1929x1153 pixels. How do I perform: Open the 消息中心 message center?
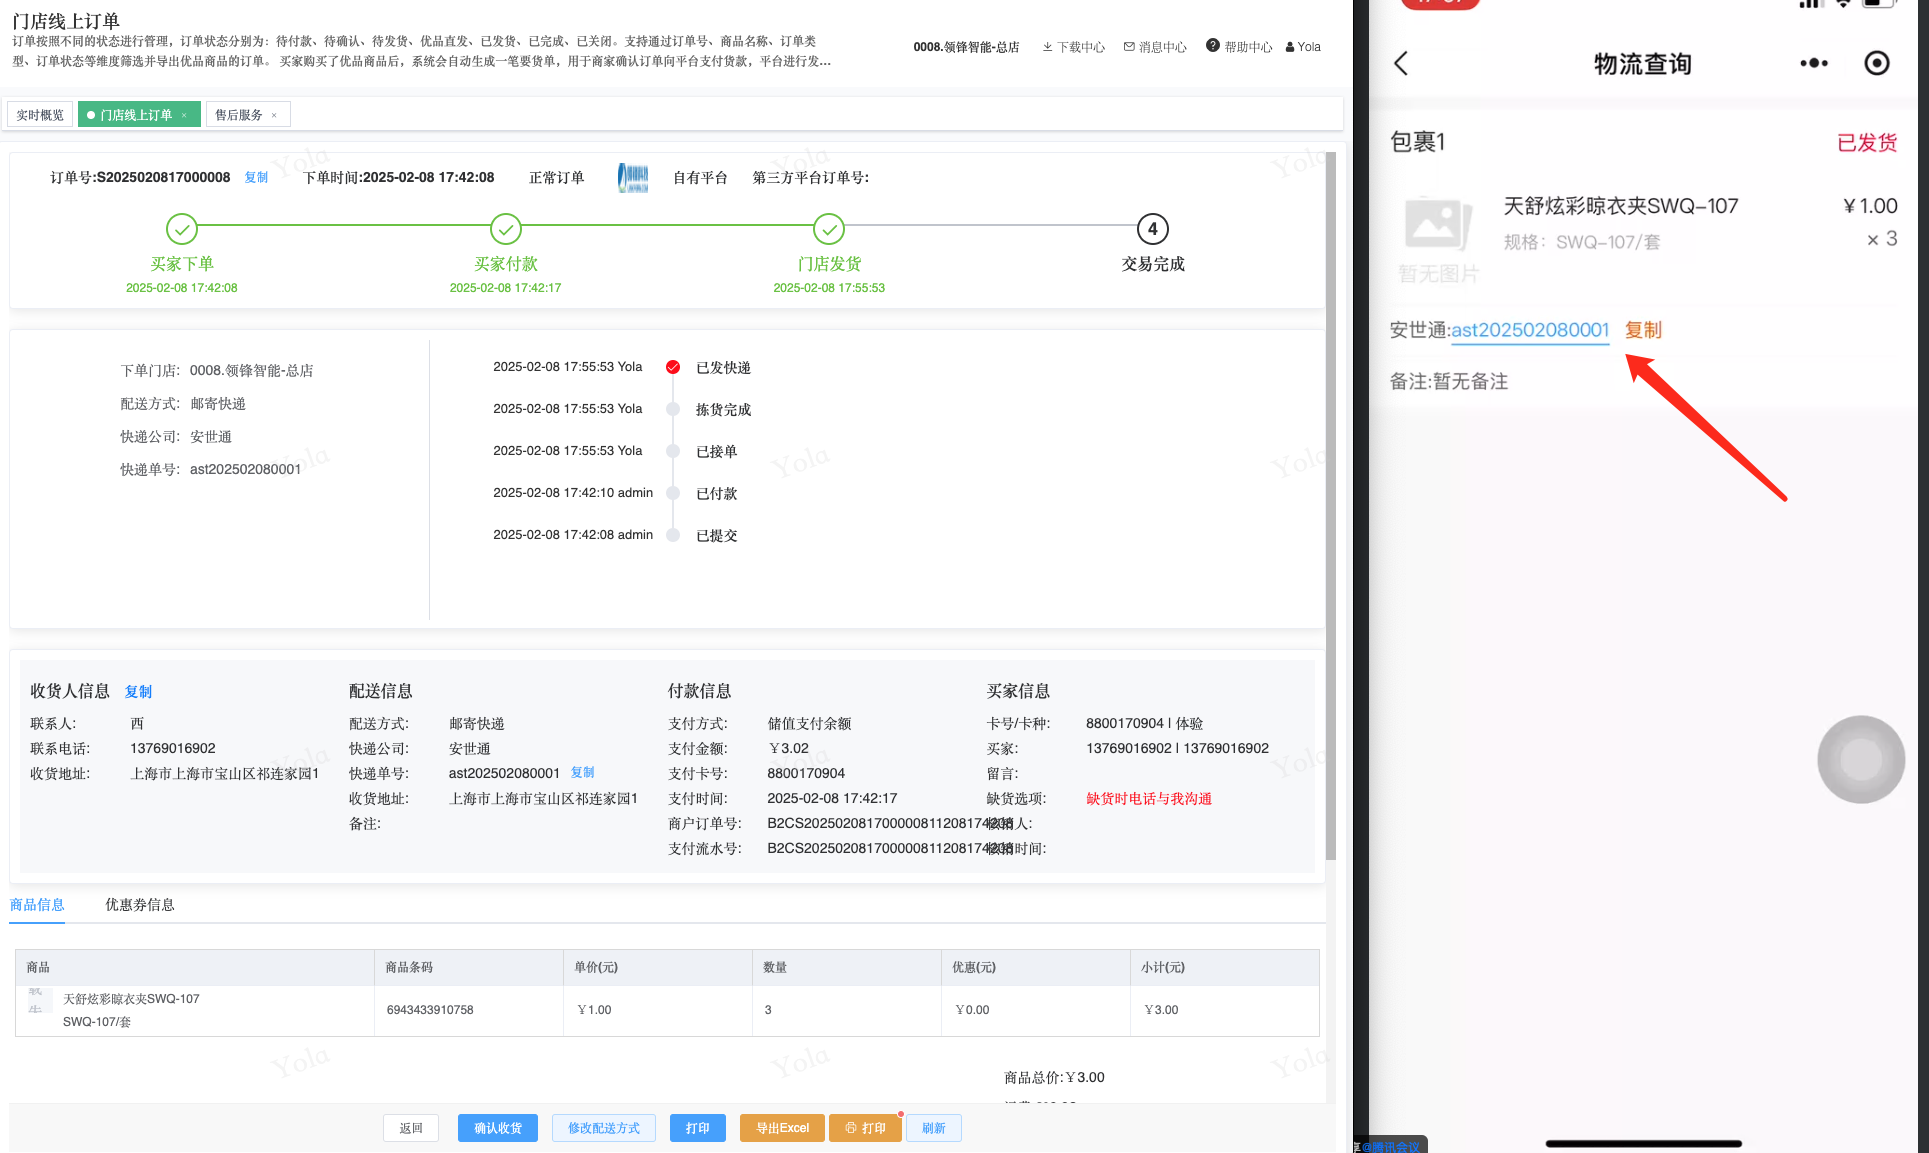tap(1155, 47)
